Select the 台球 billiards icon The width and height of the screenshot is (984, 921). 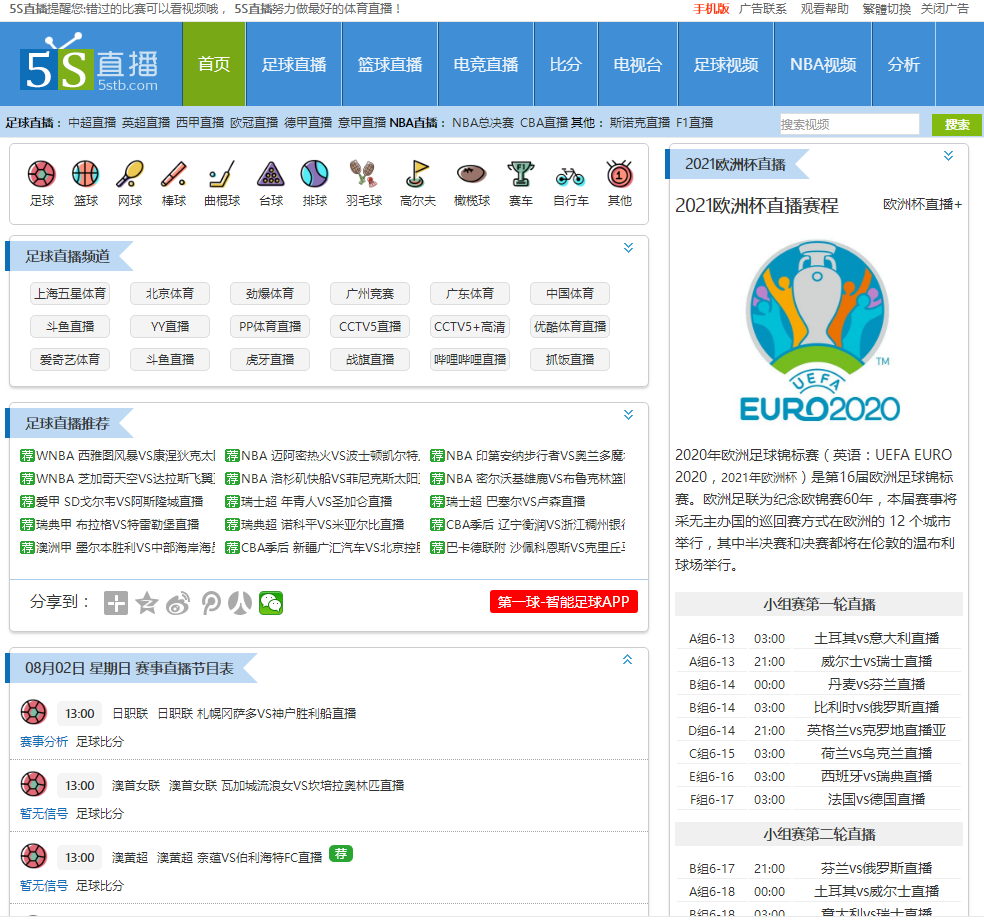pos(270,174)
